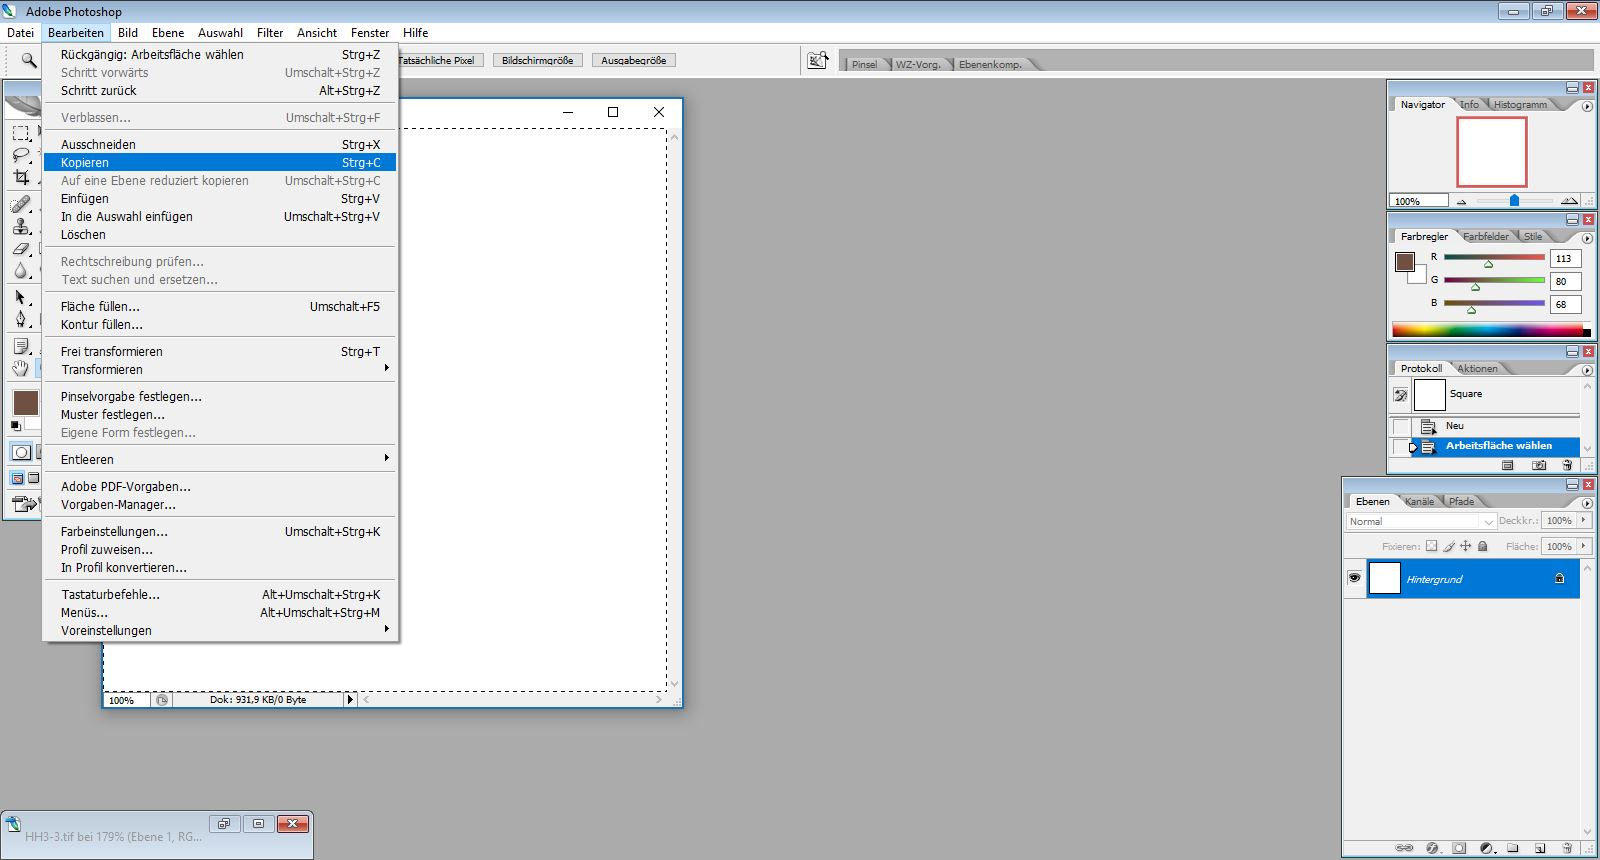Select the Pen tool
The width and height of the screenshot is (1600, 860).
click(x=21, y=319)
